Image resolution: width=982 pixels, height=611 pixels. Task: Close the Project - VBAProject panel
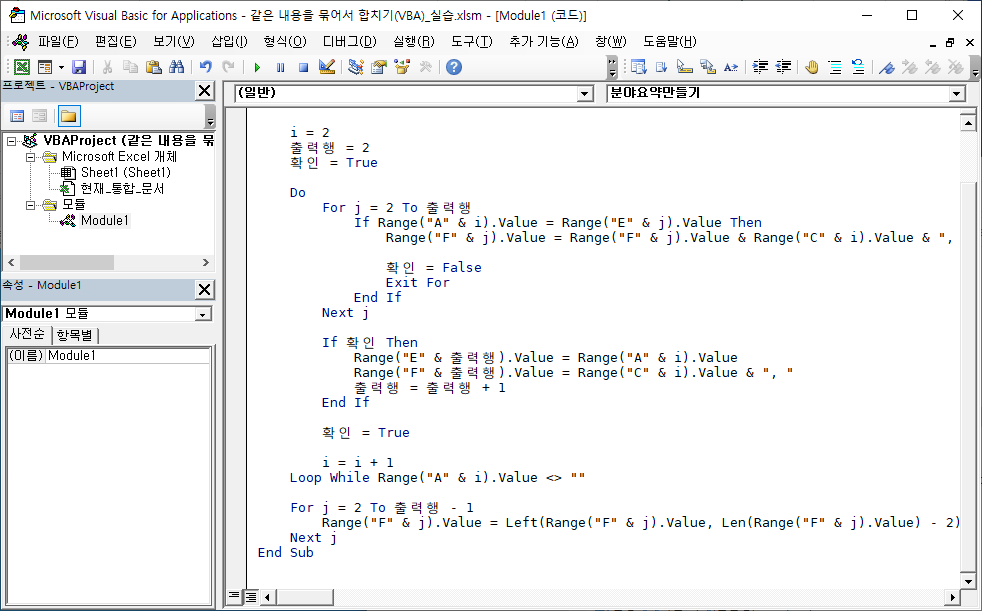205,91
